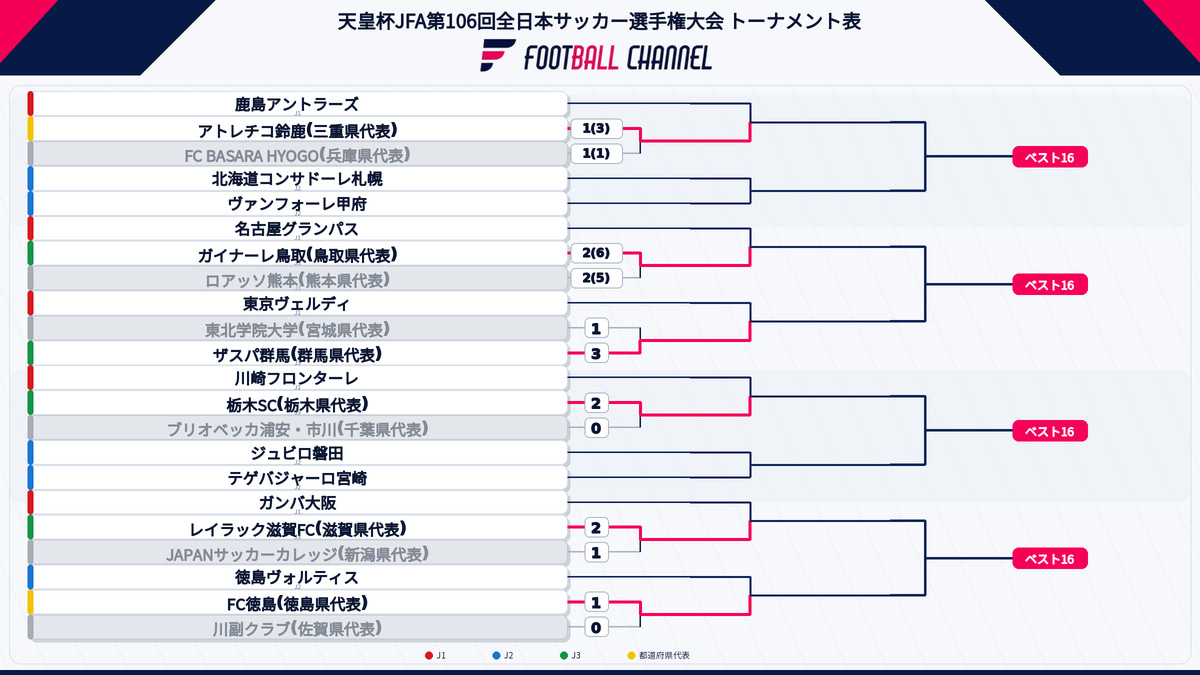Viewport: 1200px width, 675px height.
Task: Select the ガンバ大阪 team row
Action: point(298,503)
